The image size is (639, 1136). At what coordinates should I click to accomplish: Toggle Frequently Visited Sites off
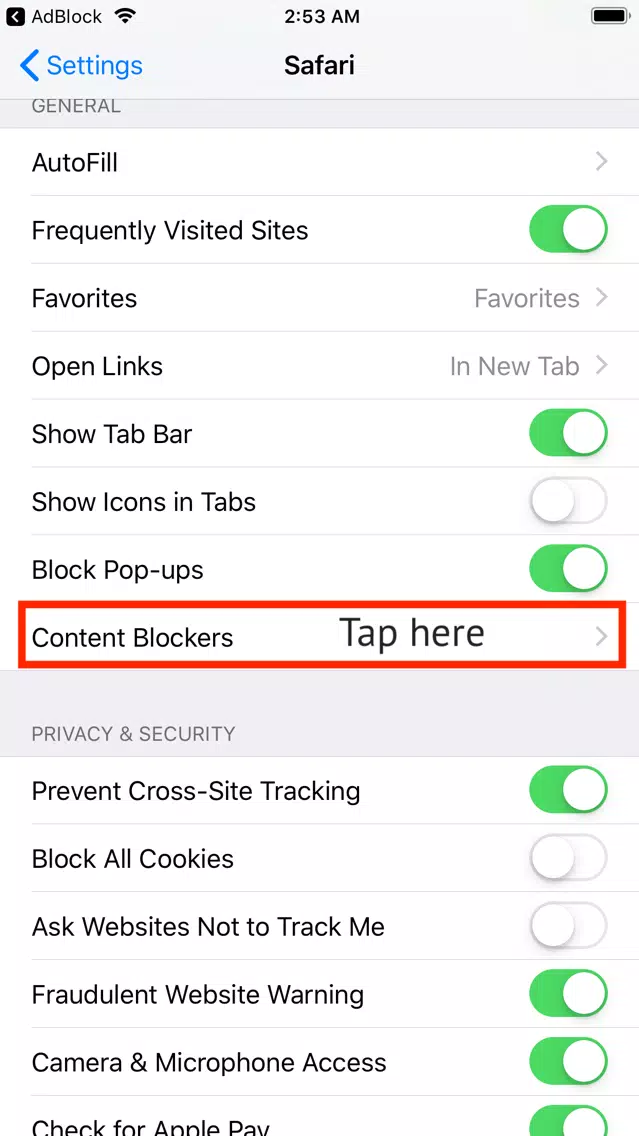[568, 230]
